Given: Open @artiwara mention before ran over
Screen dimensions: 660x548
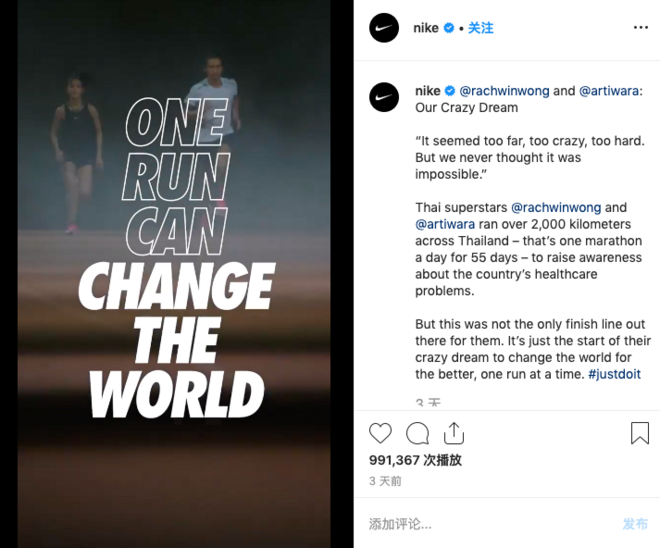Looking at the screenshot, I should [445, 224].
